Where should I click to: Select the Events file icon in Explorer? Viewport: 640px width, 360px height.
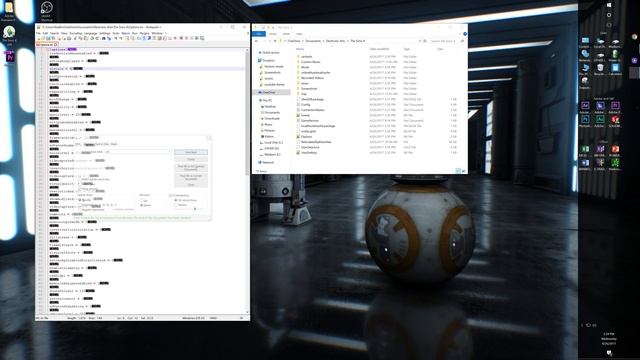coord(298,116)
